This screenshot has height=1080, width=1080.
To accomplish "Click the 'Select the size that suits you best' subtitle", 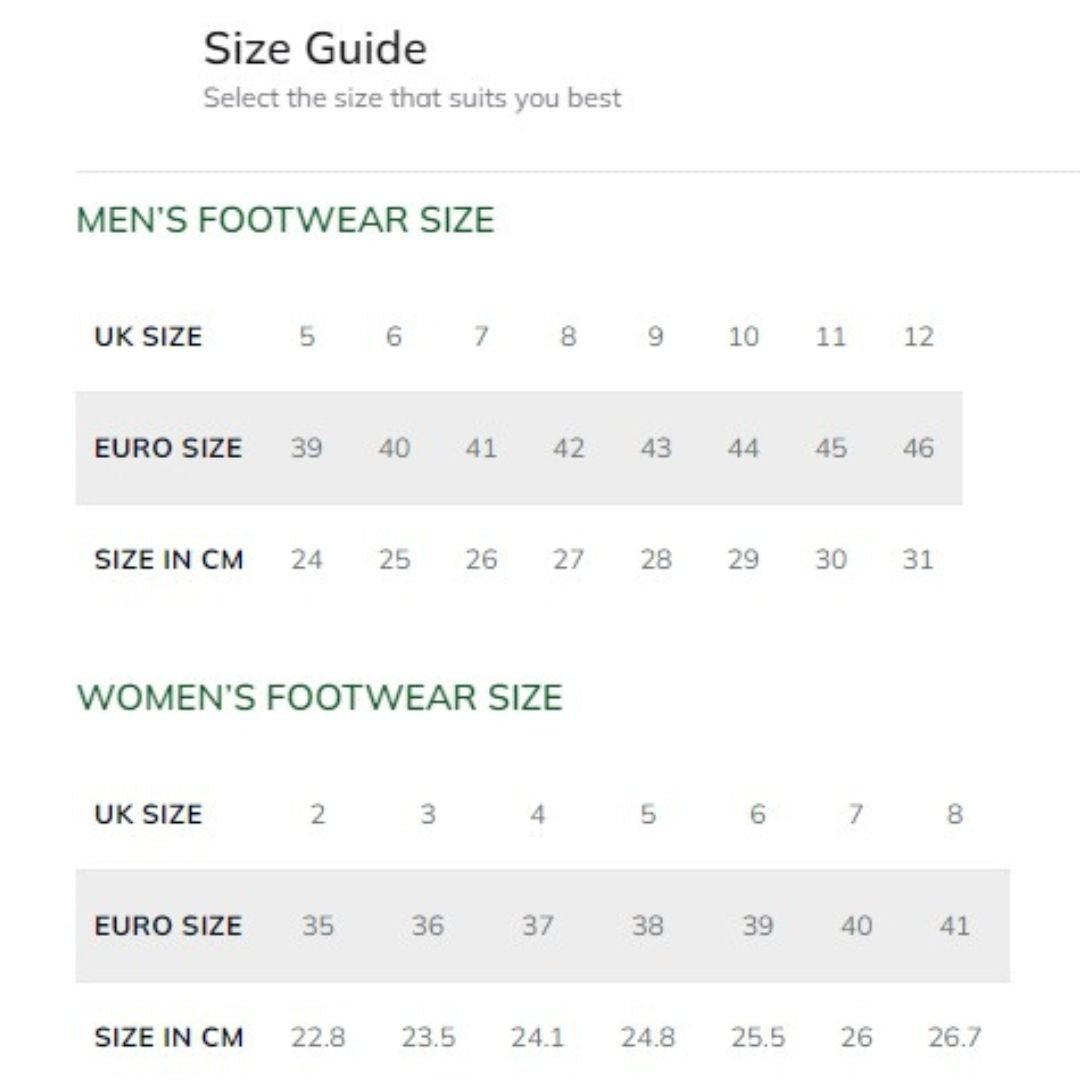I will [412, 98].
